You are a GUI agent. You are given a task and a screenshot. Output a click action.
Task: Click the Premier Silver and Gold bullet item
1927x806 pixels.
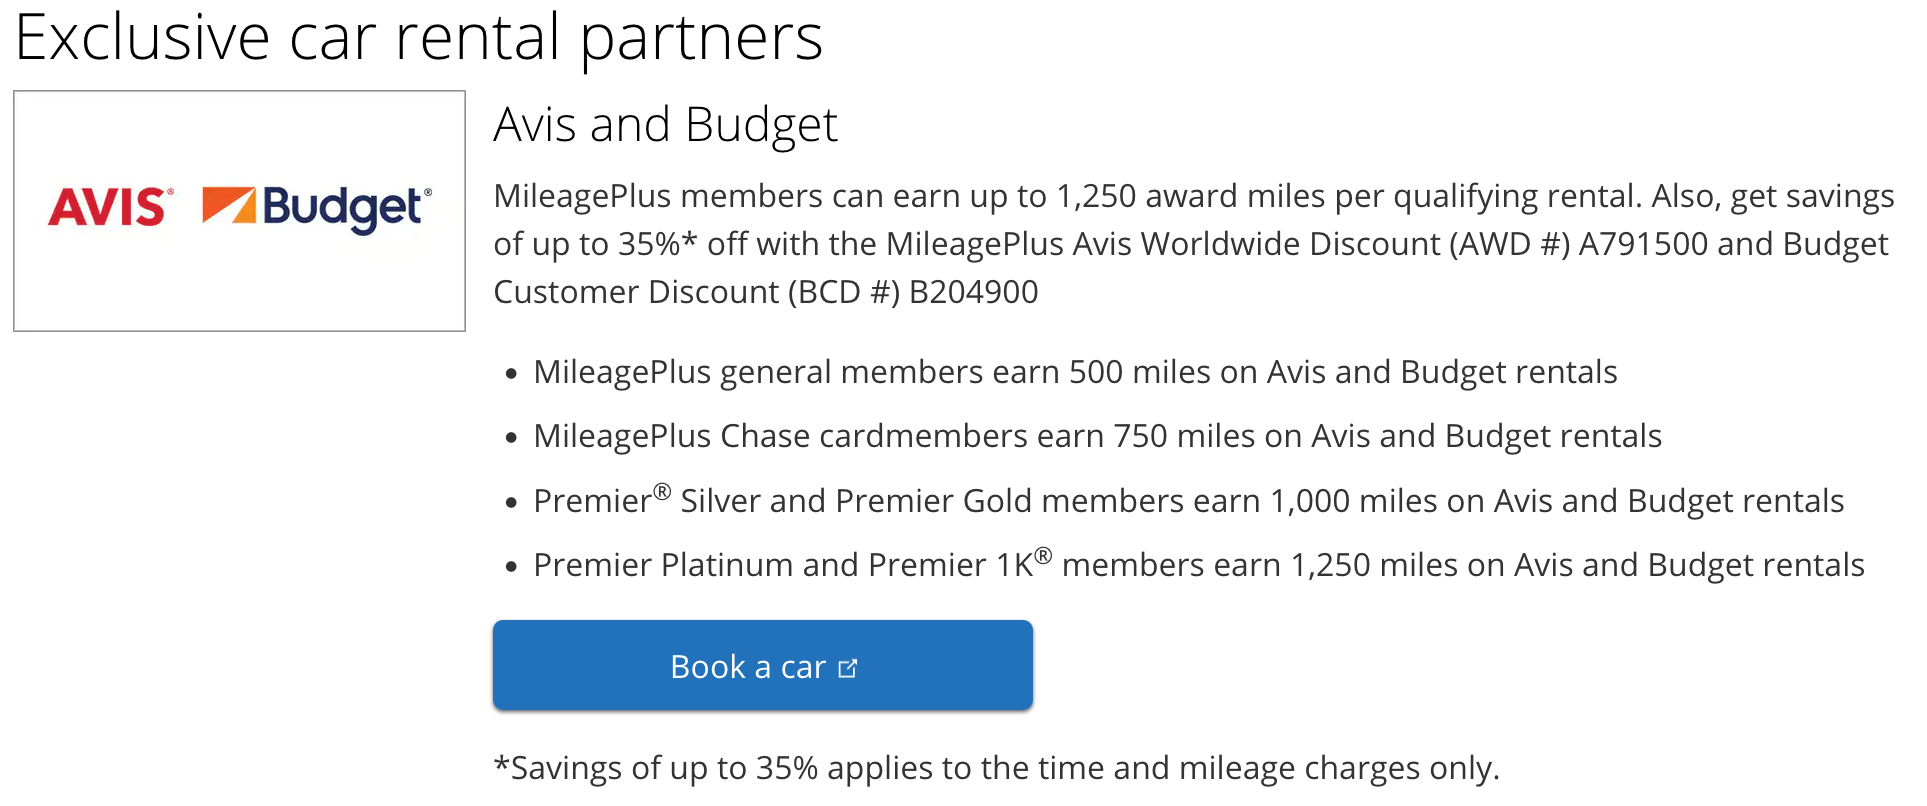point(1188,500)
